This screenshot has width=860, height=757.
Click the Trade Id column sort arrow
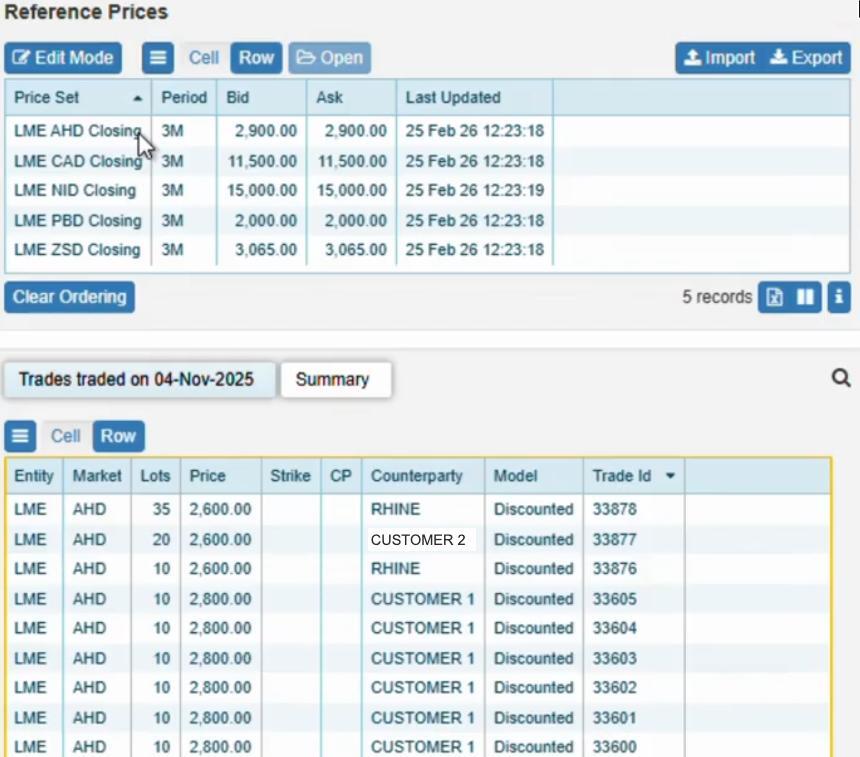pyautogui.click(x=670, y=476)
